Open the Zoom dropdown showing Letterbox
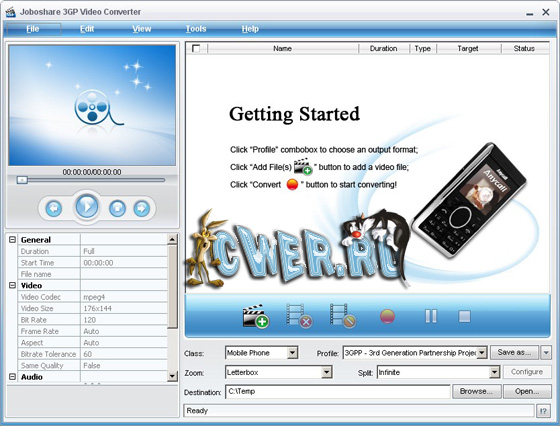This screenshot has height=426, width=560. (x=326, y=372)
